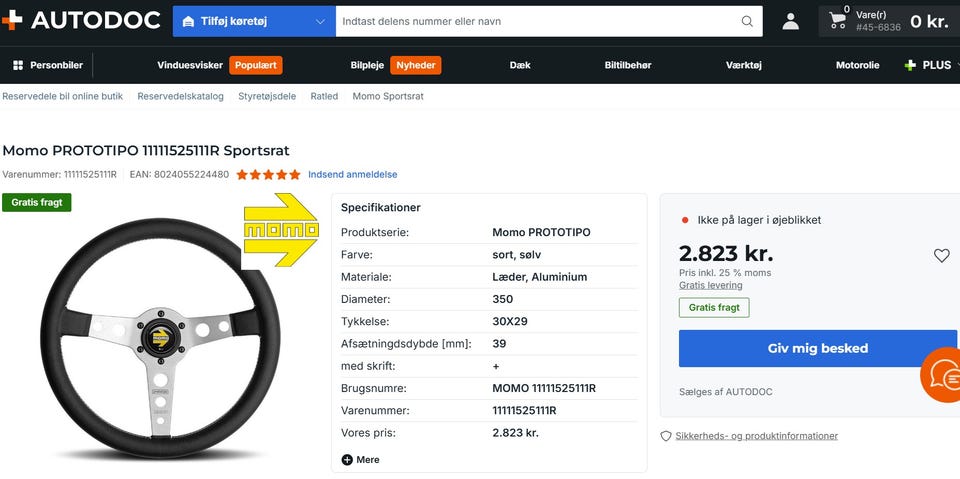Click the Giv mig besked button
This screenshot has height=479, width=960.
pyautogui.click(x=817, y=349)
